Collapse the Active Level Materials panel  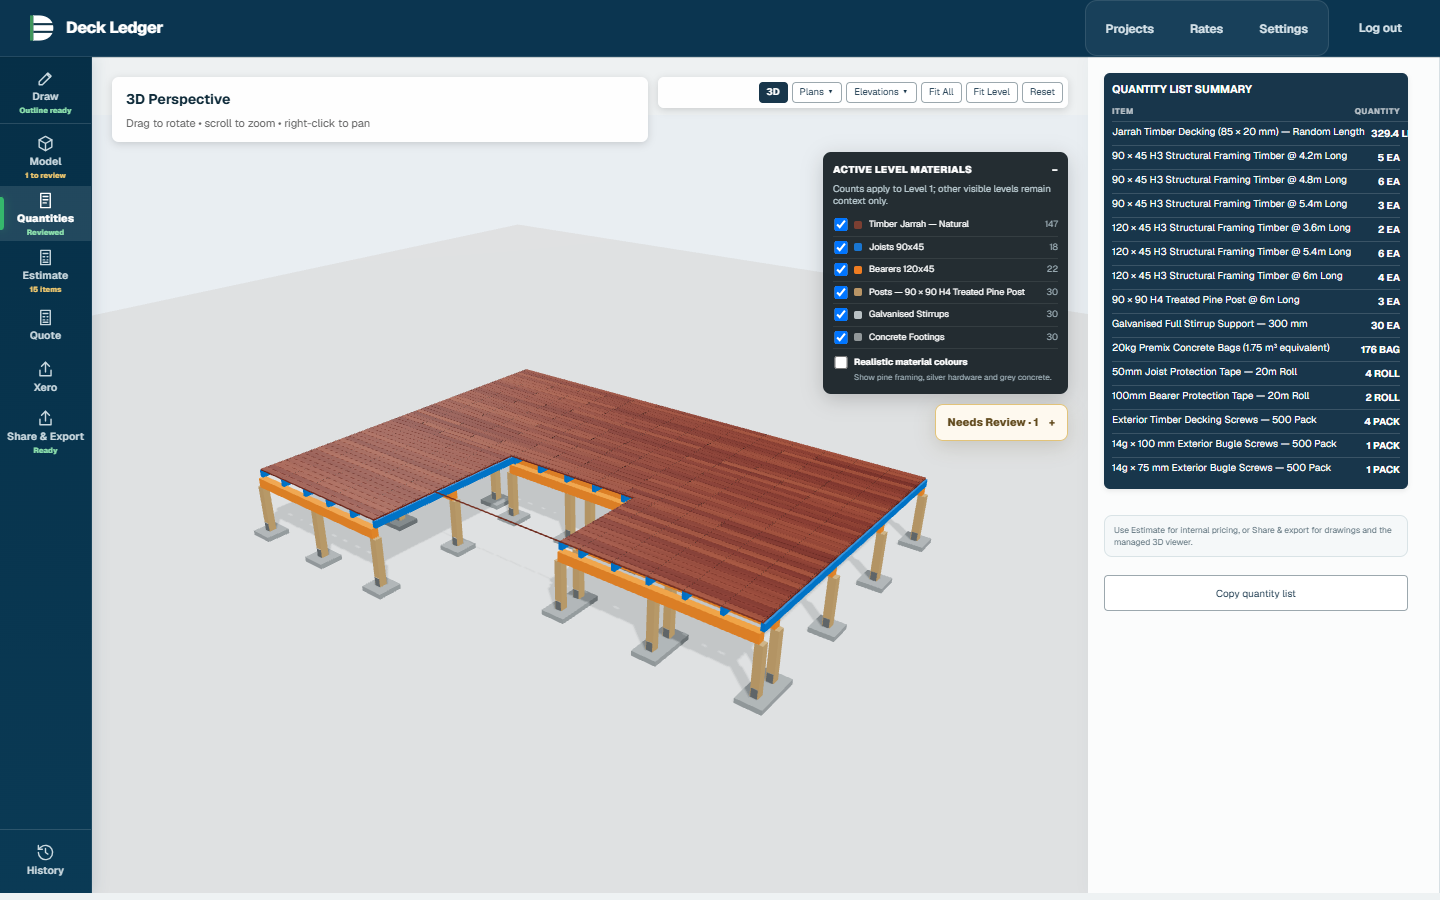pos(1054,170)
